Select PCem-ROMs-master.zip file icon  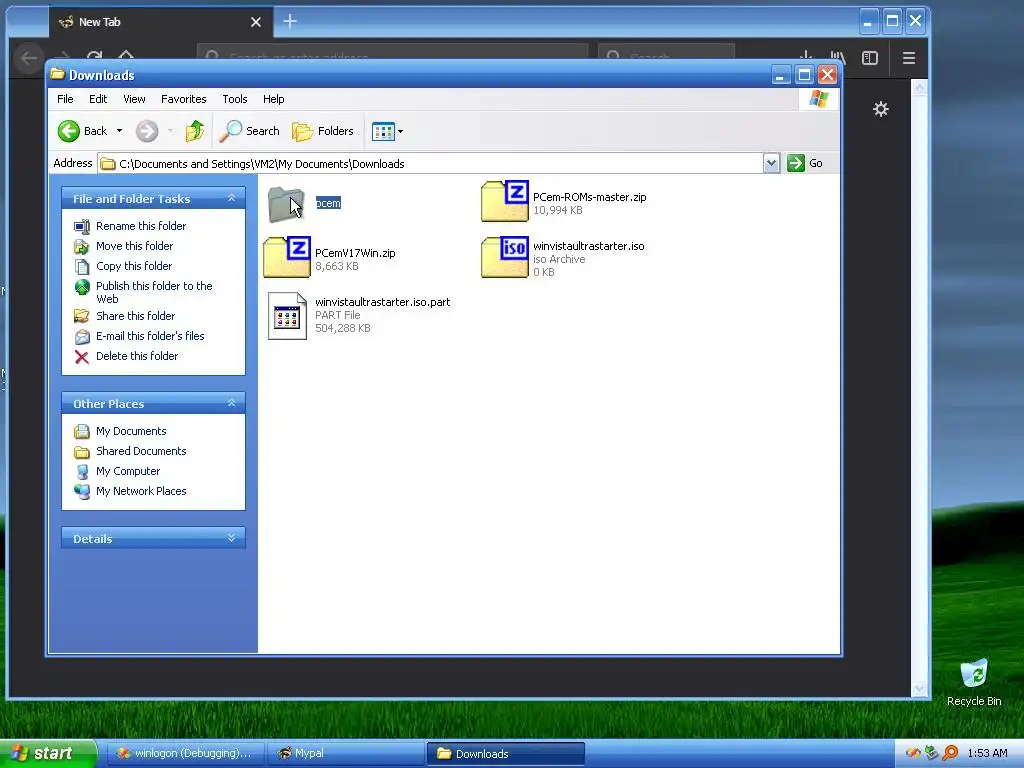pyautogui.click(x=504, y=201)
